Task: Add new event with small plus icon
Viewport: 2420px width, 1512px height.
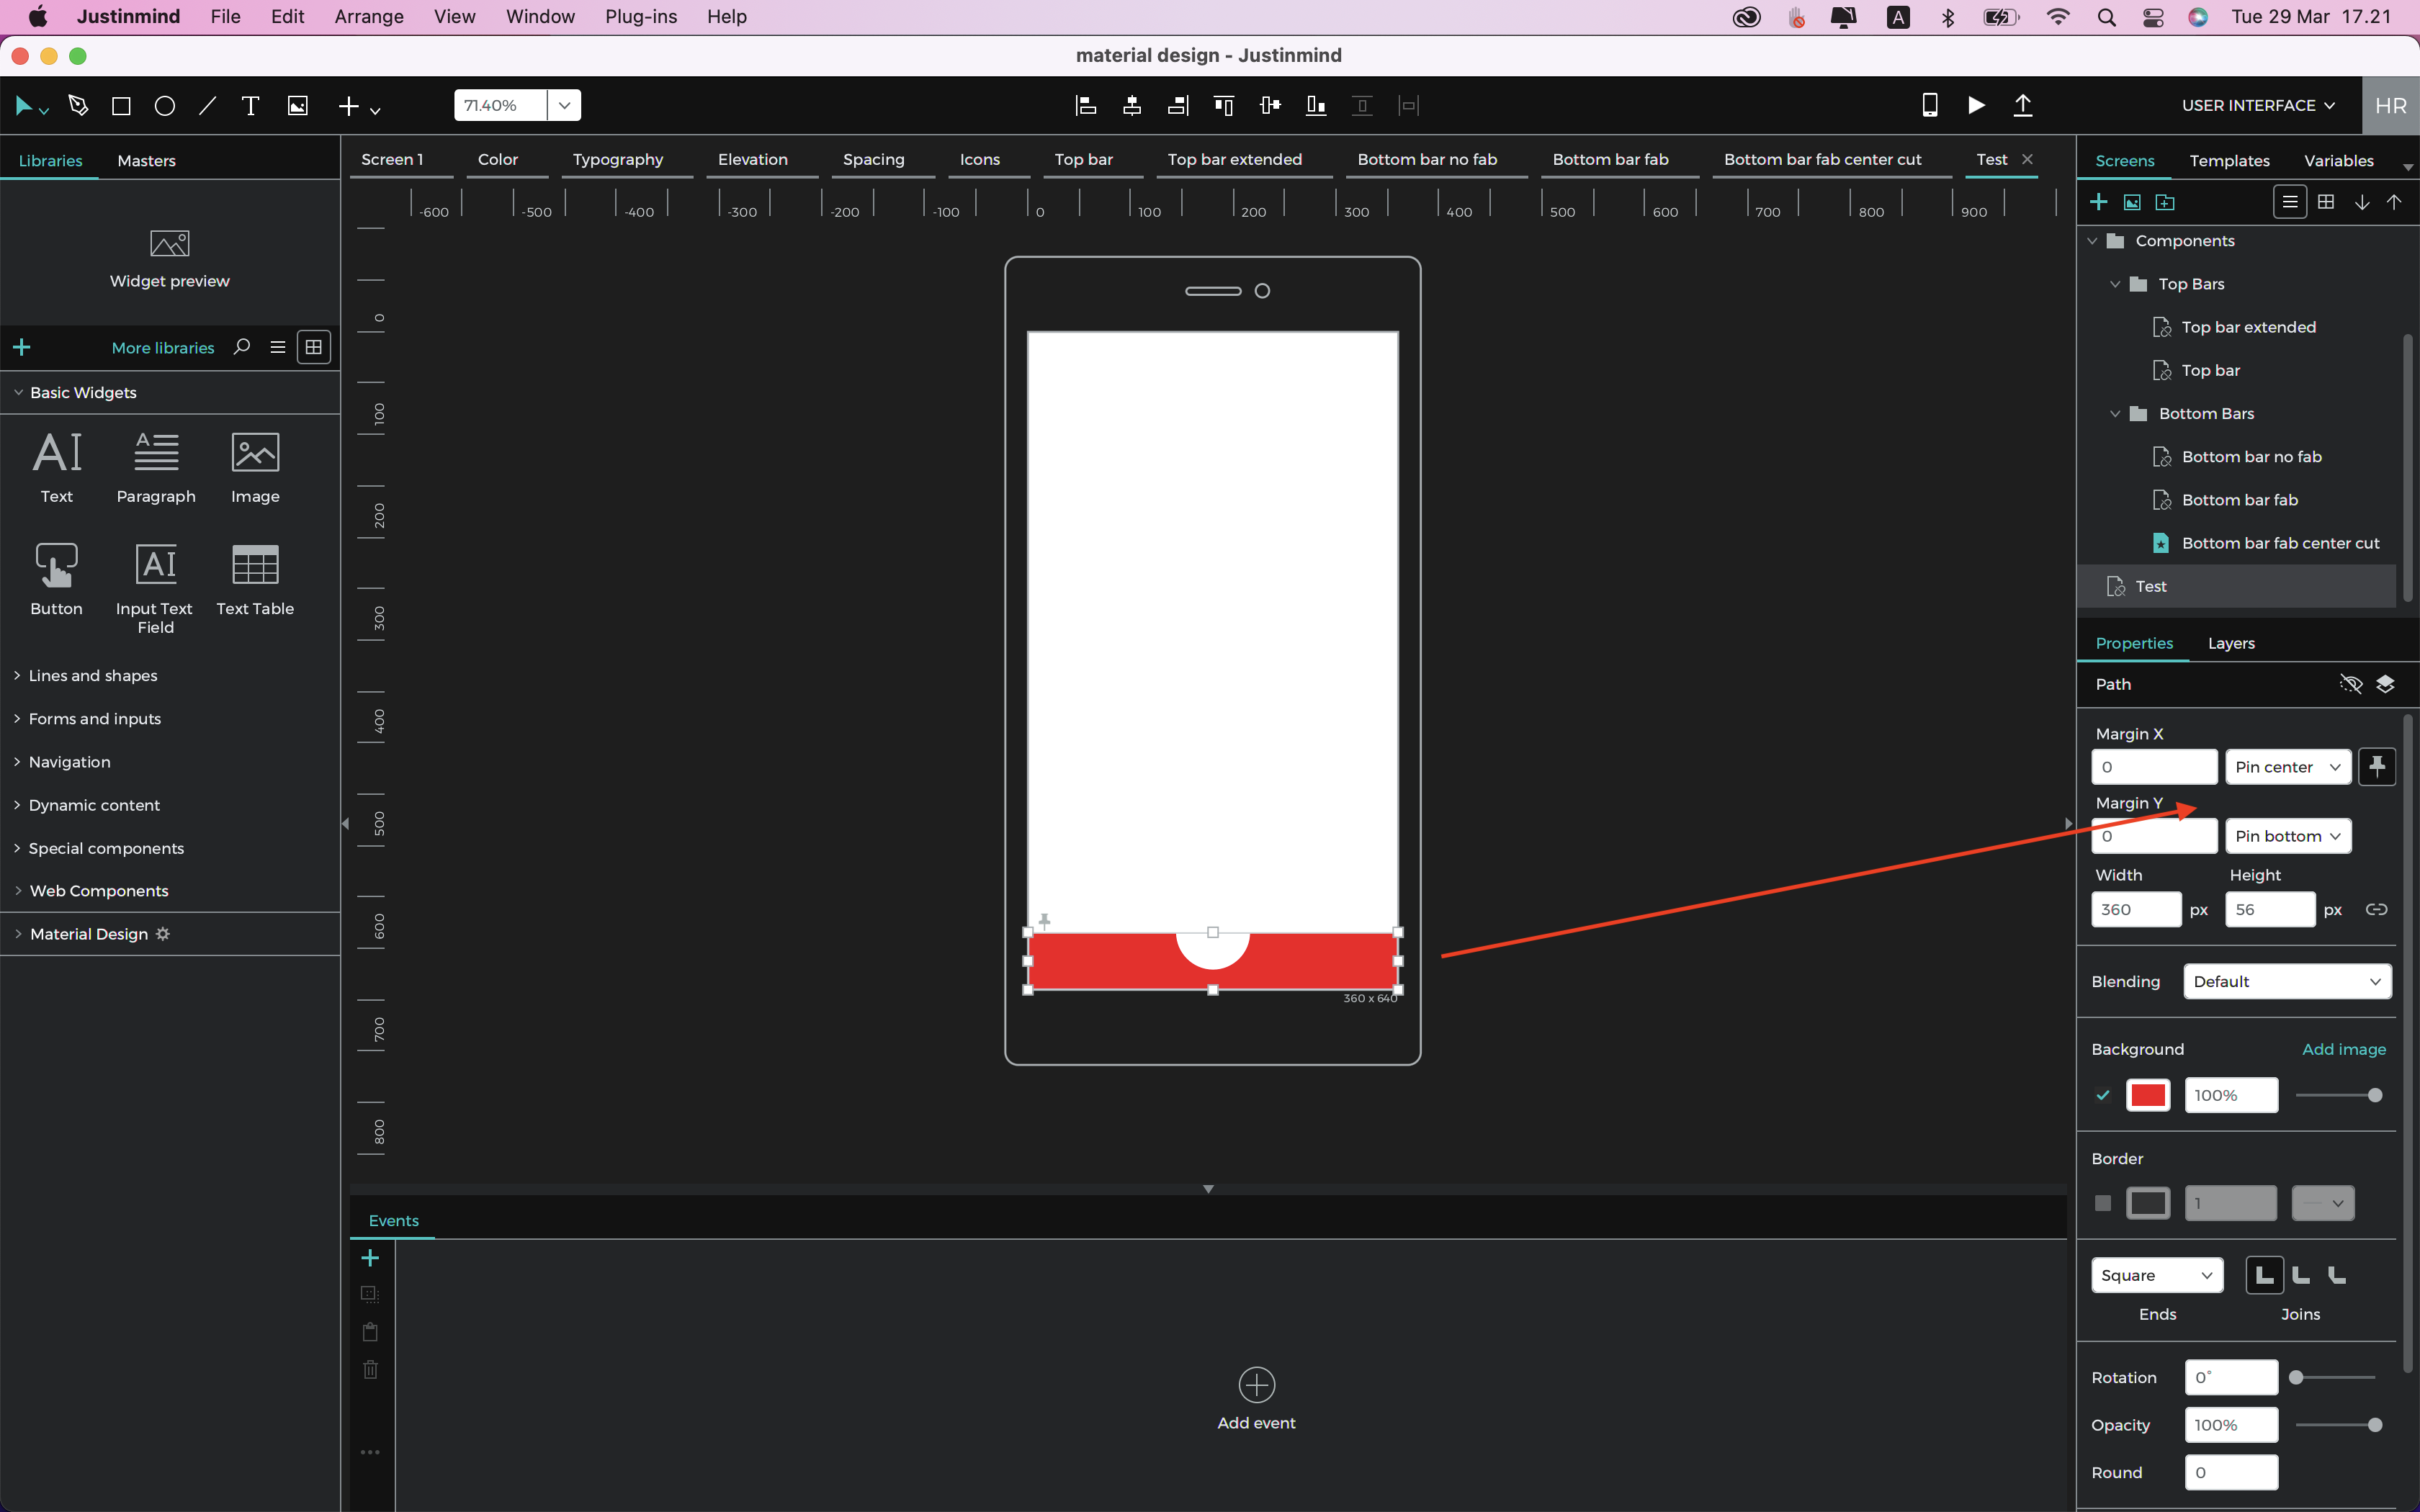Action: click(x=370, y=1258)
